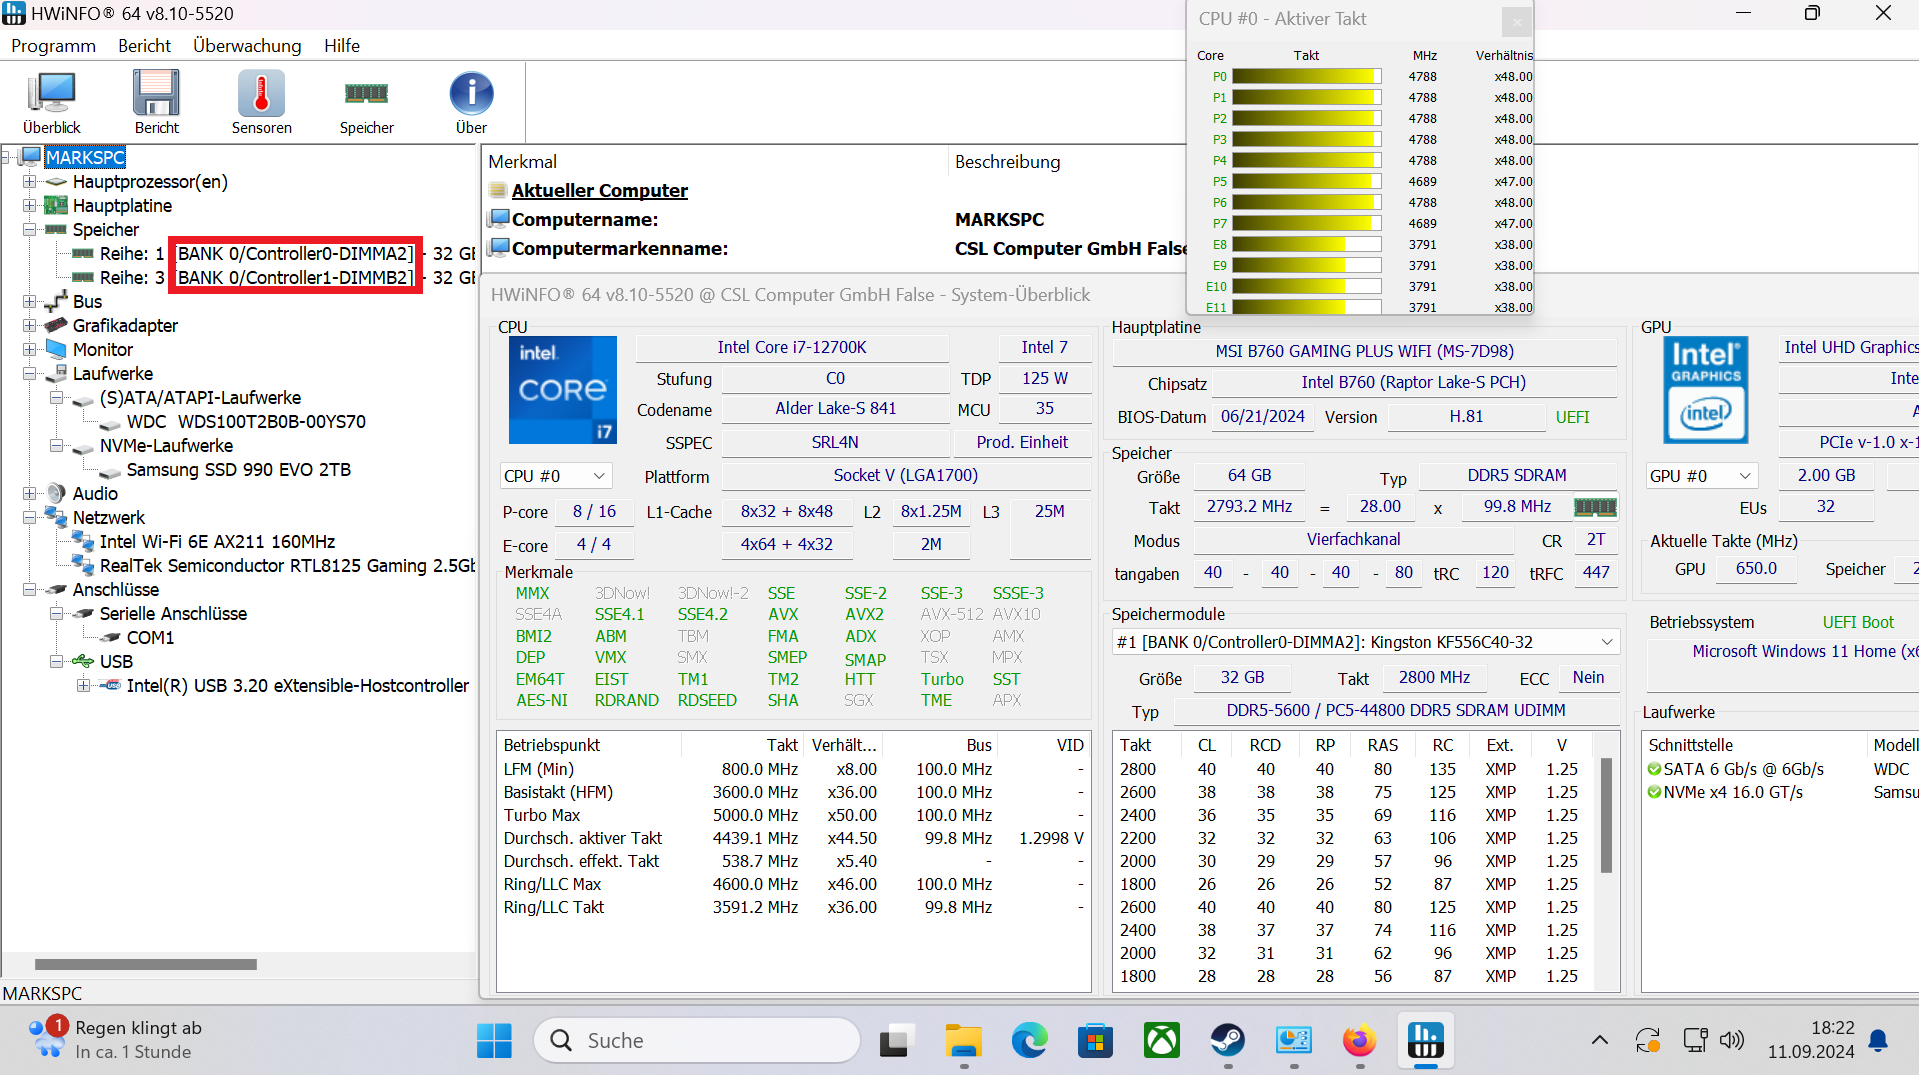The image size is (1919, 1075).
Task: Click the volume speaker tray icon
Action: tap(1731, 1041)
